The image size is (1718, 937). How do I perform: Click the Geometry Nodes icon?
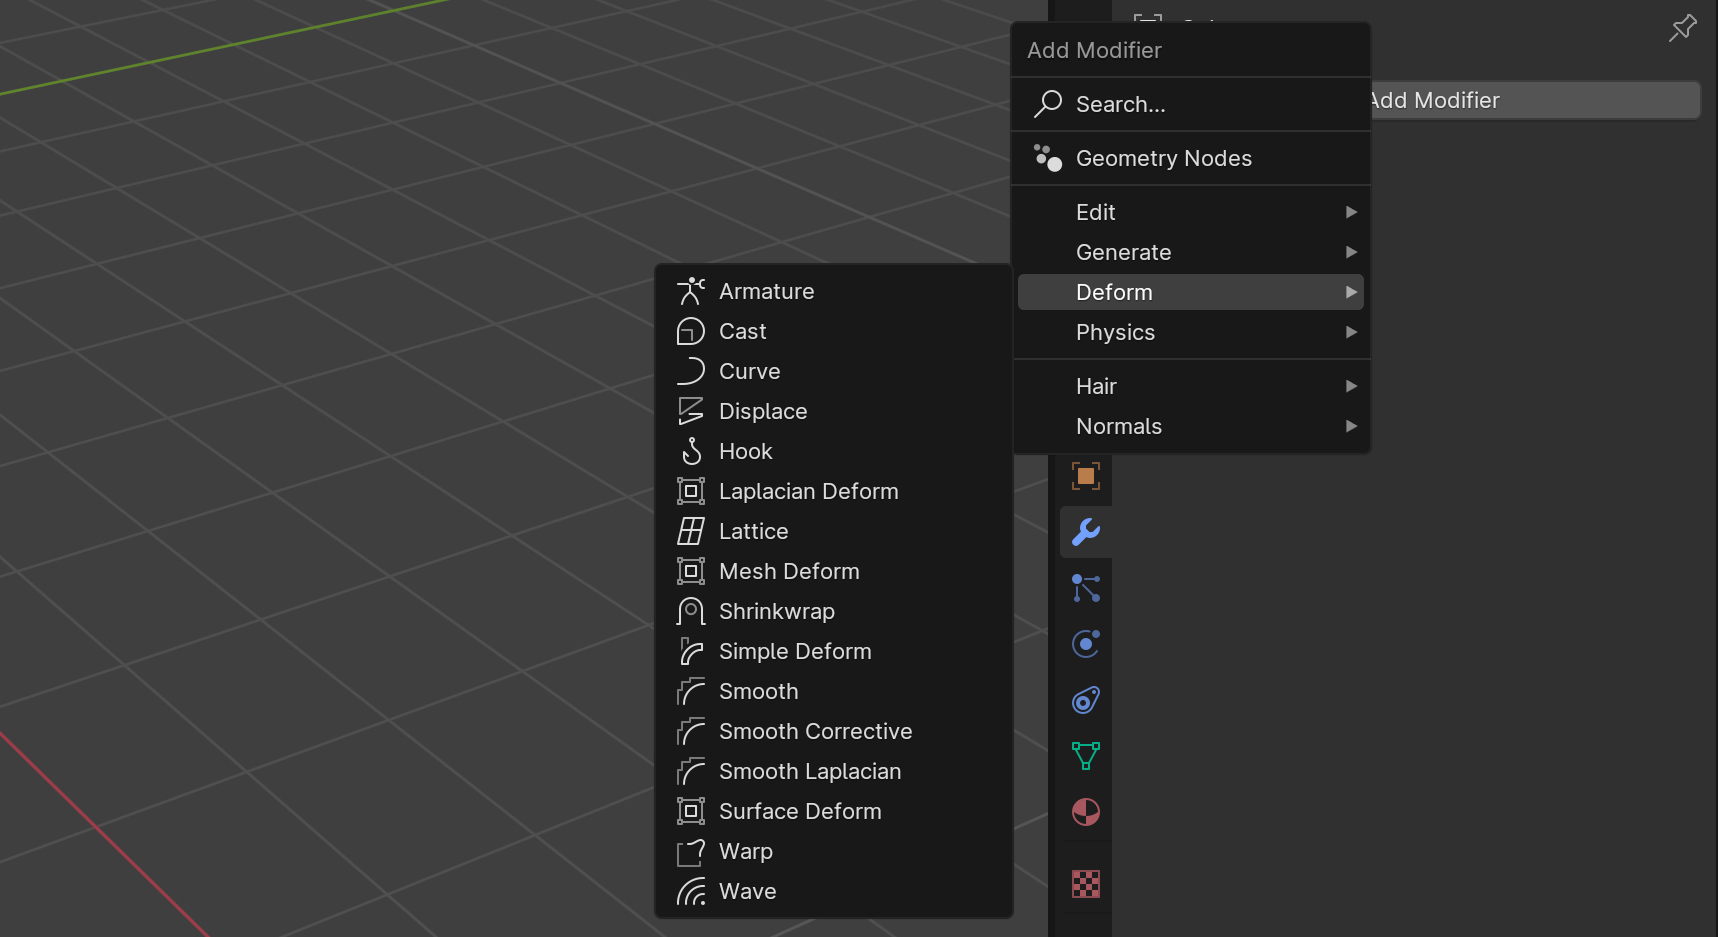(x=1048, y=158)
